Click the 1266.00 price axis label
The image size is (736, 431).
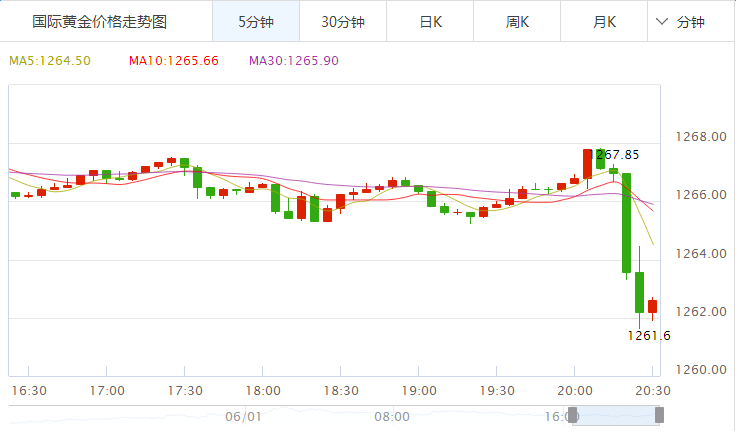701,194
